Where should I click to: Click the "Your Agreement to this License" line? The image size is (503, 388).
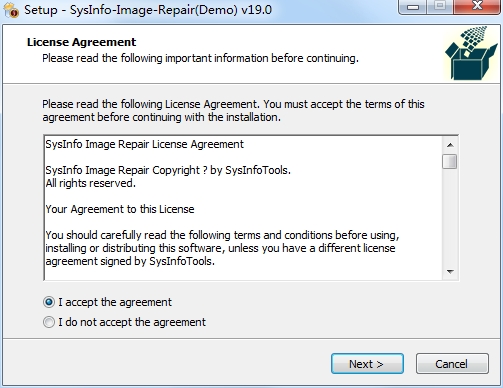(120, 209)
